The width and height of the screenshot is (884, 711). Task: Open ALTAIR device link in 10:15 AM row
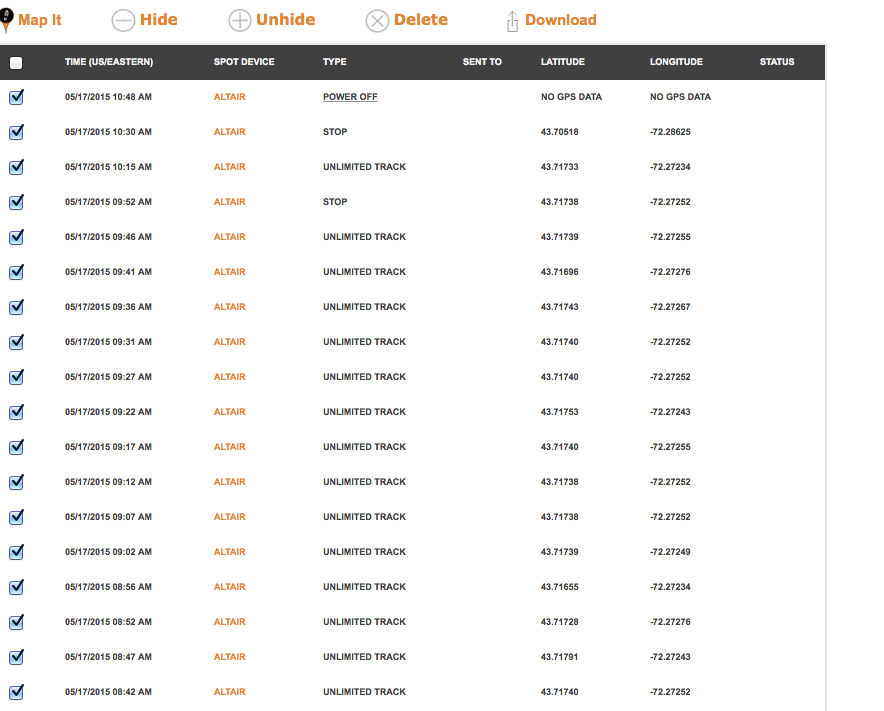click(x=229, y=167)
